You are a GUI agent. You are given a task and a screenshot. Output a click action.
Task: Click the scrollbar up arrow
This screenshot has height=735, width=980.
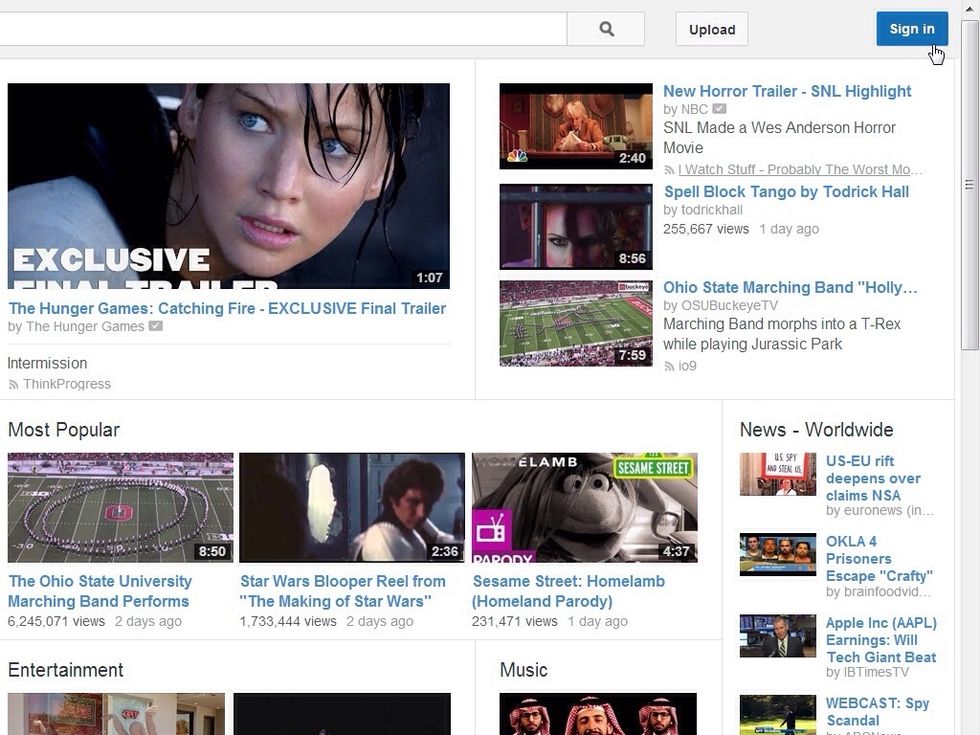968,10
